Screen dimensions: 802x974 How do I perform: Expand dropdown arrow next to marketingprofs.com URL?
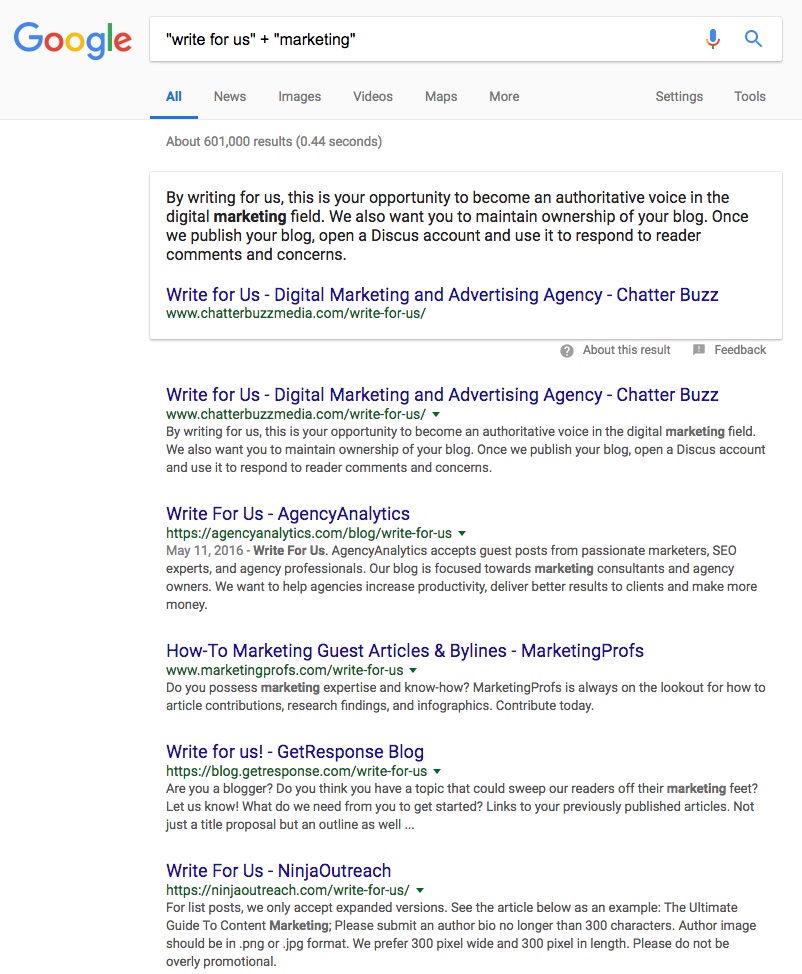[x=413, y=671]
